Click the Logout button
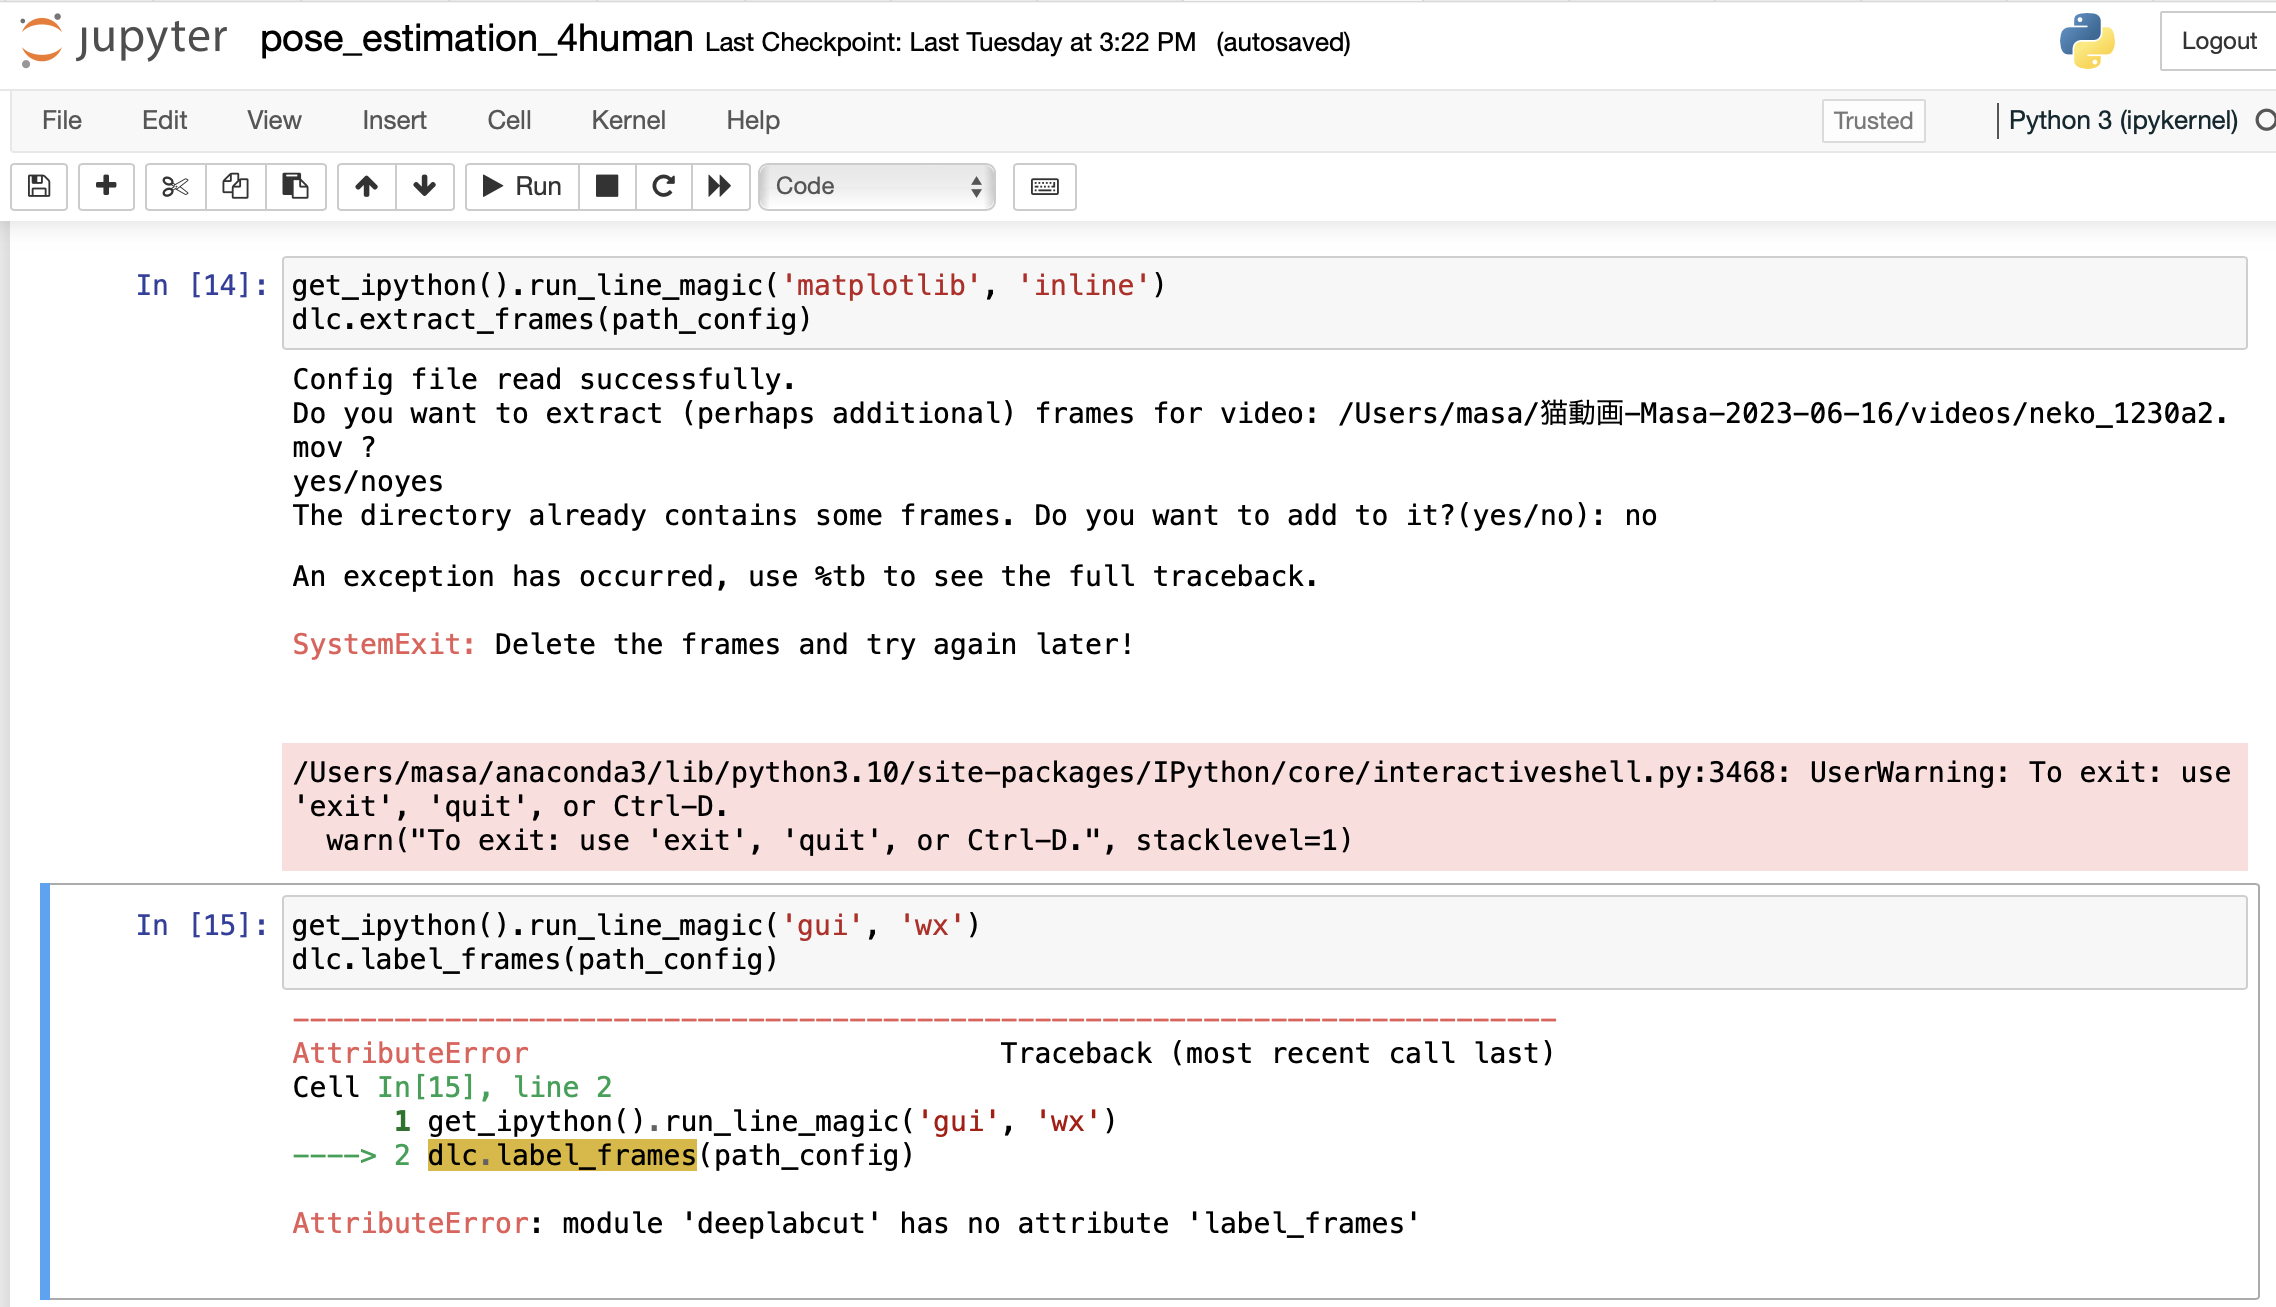The height and width of the screenshot is (1307, 2276). click(x=2218, y=41)
